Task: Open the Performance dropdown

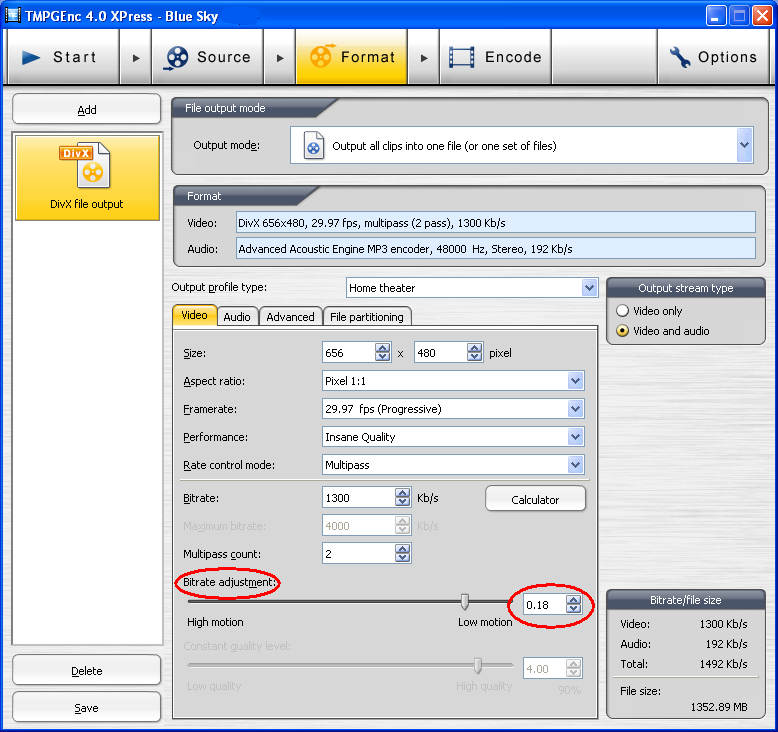Action: click(x=575, y=437)
